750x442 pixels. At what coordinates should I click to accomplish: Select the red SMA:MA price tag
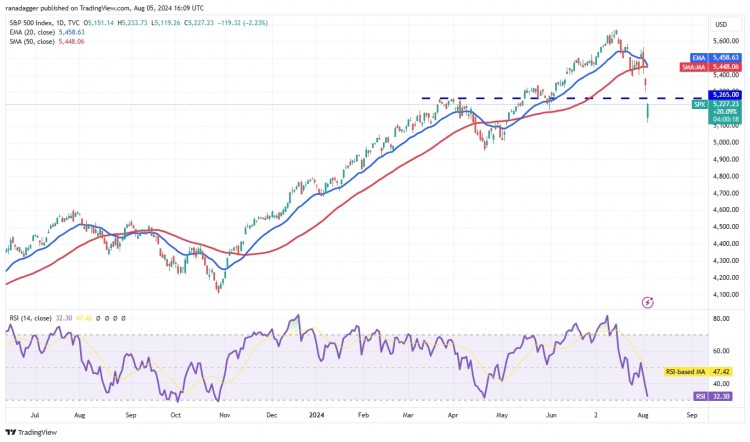pos(711,67)
